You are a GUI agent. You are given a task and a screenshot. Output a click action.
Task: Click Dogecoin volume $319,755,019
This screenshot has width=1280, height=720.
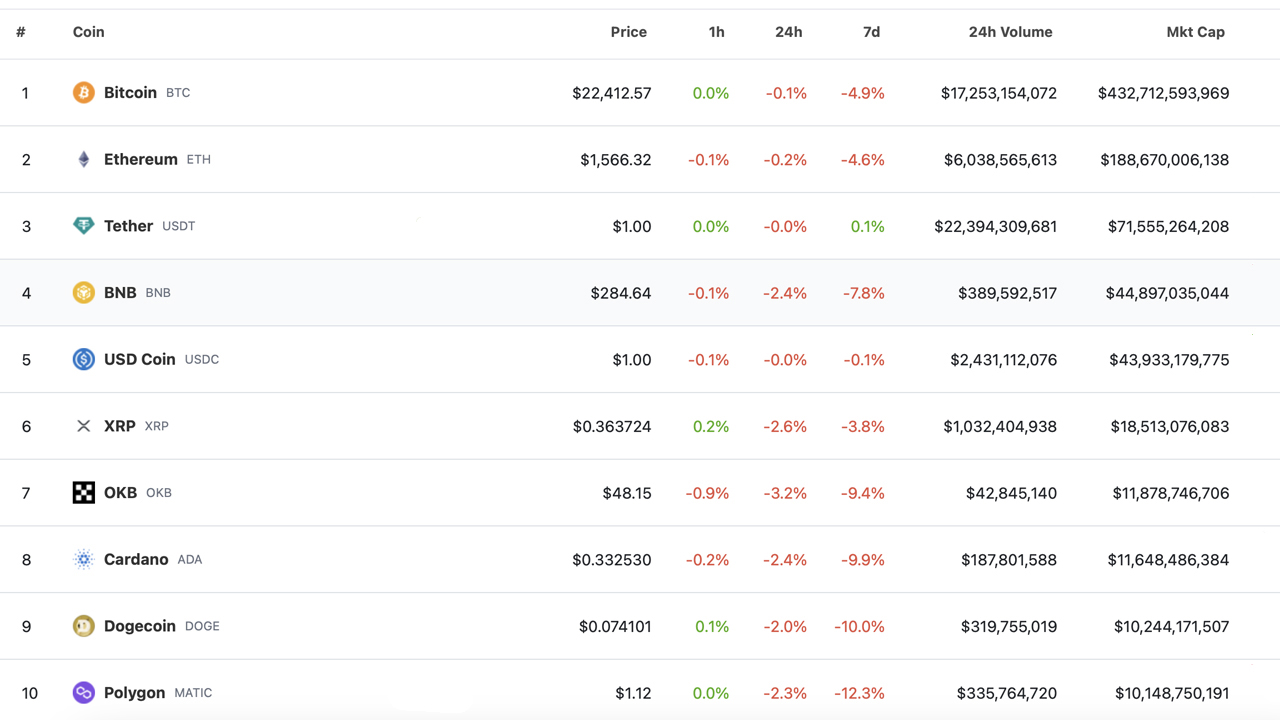pos(1009,627)
